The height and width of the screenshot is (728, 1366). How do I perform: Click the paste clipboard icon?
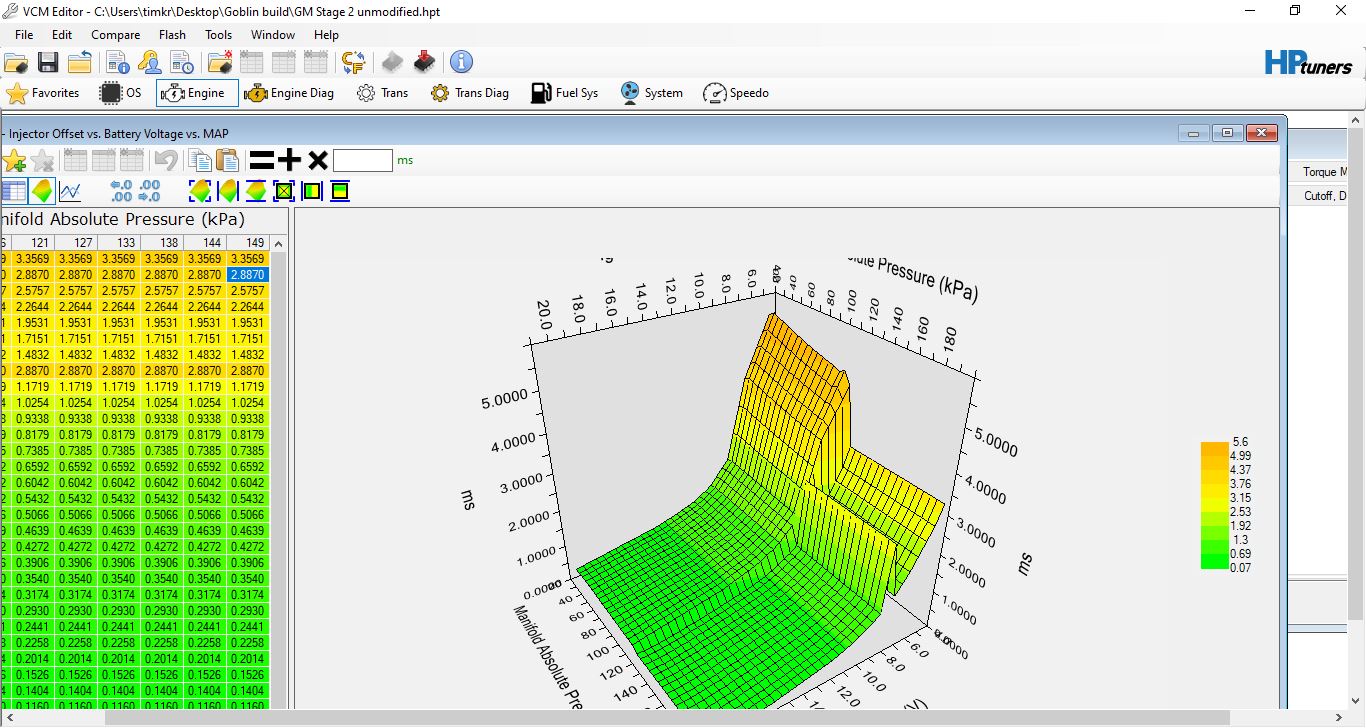[x=228, y=160]
